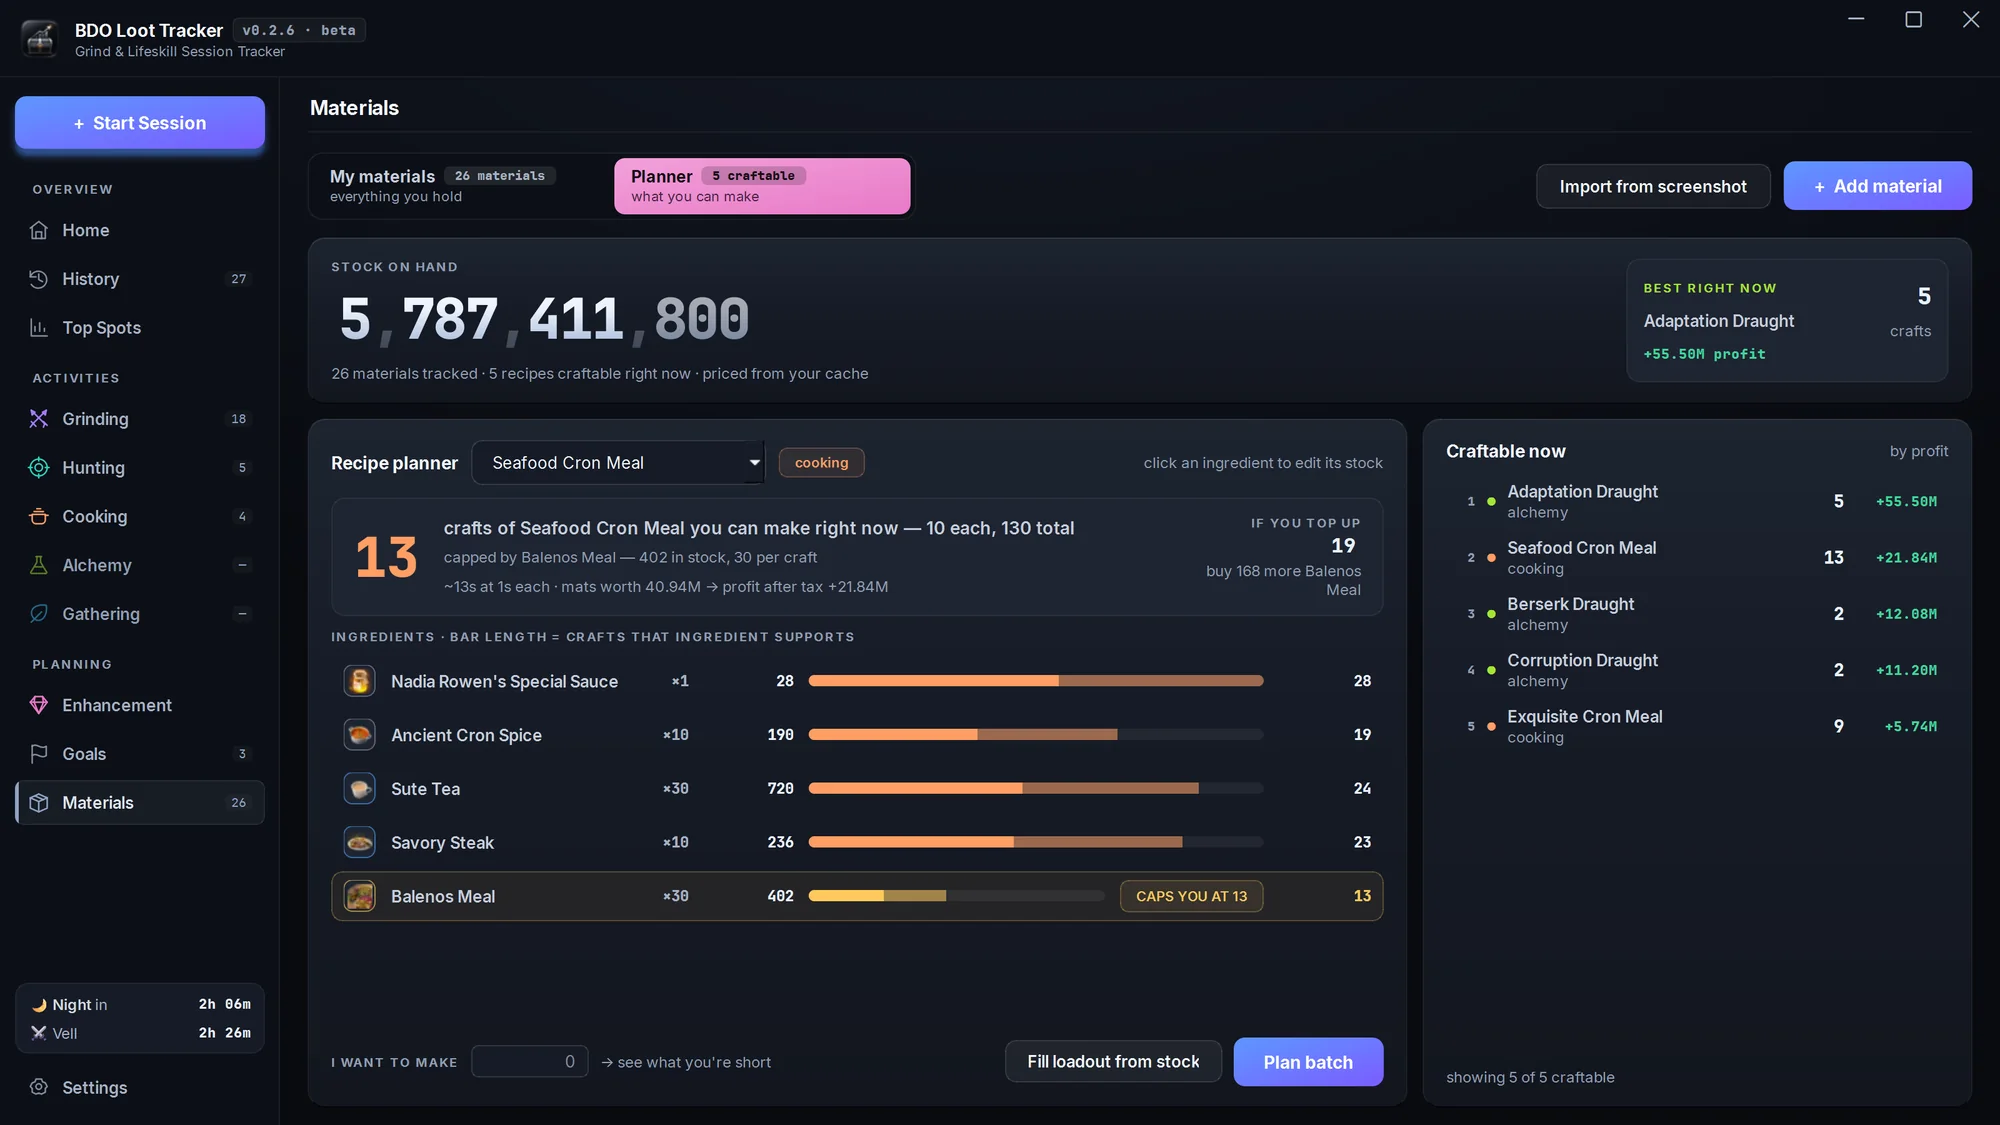Image resolution: width=2000 pixels, height=1125 pixels.
Task: Click the Add material button
Action: point(1877,186)
